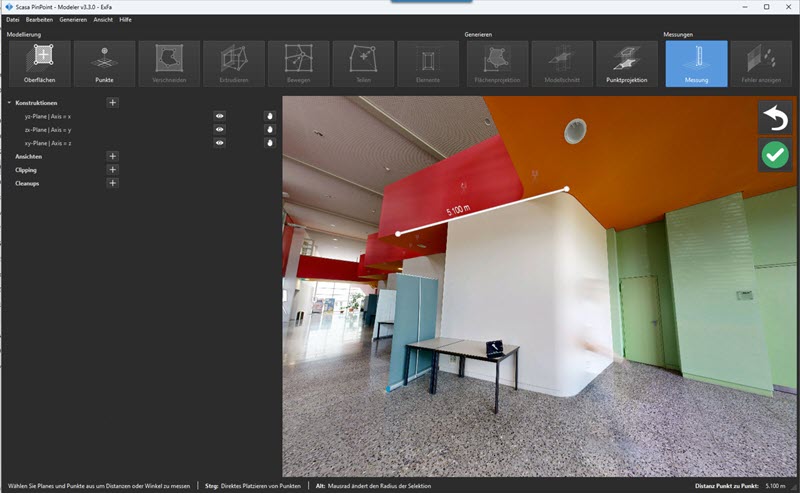Open the Punktprojektion generator
Image resolution: width=800 pixels, height=494 pixels.
627,64
